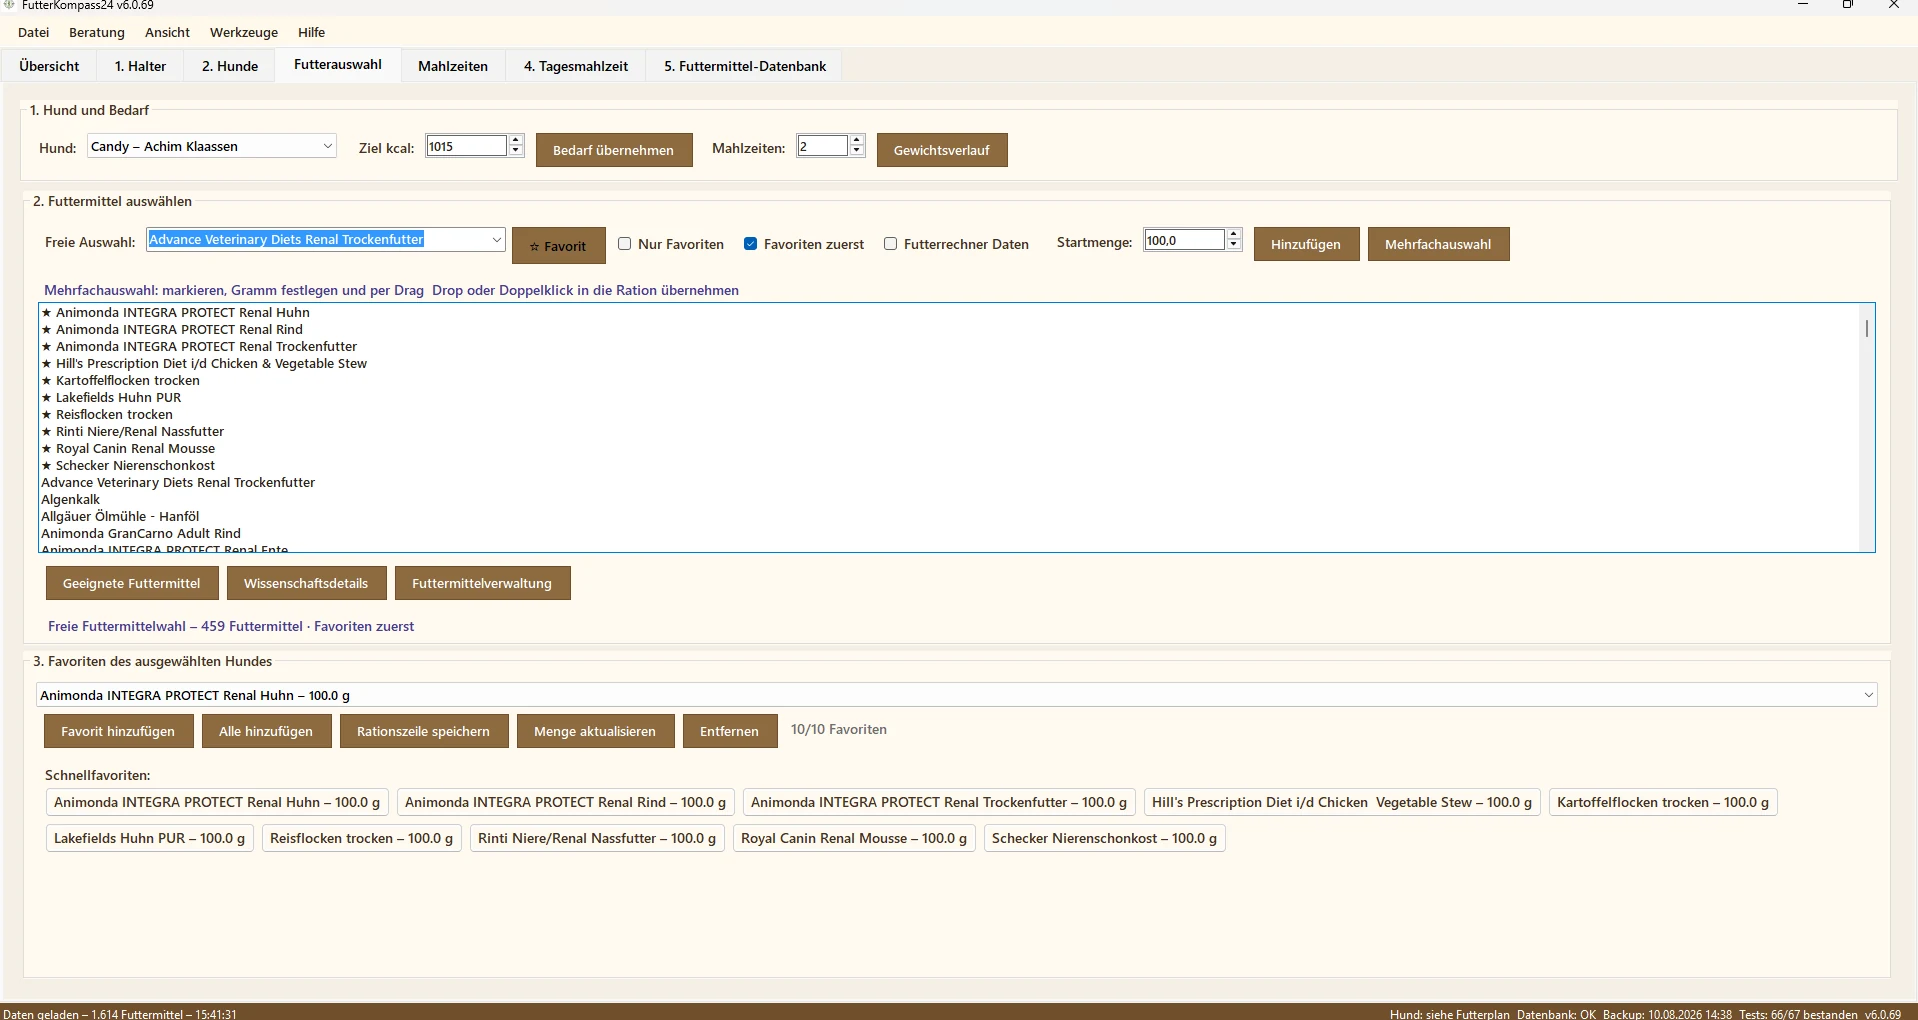The height and width of the screenshot is (1020, 1918).
Task: Select starred Animonda INTEGRA PROTECT Renal Trockenfutter list row
Action: pyautogui.click(x=949, y=347)
